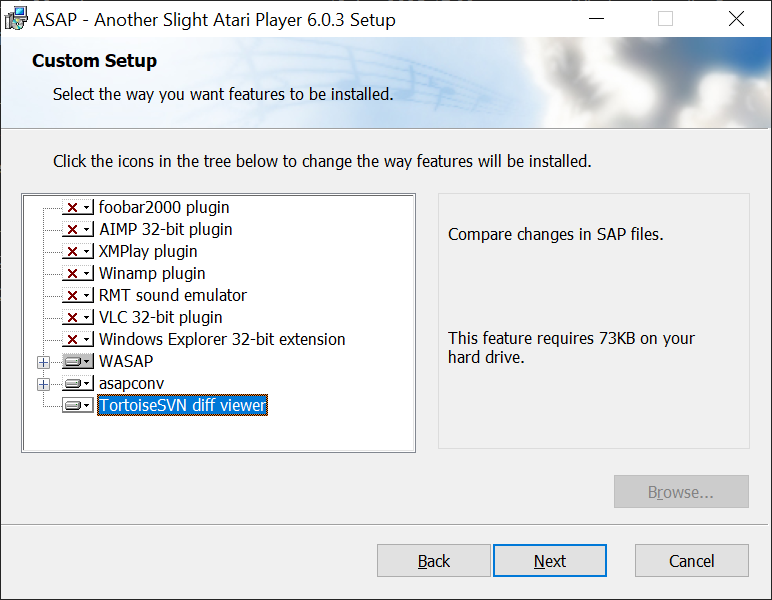Screen dimensions: 772x600
Task: Click Winamp plugin red X icon
Action: 78,273
